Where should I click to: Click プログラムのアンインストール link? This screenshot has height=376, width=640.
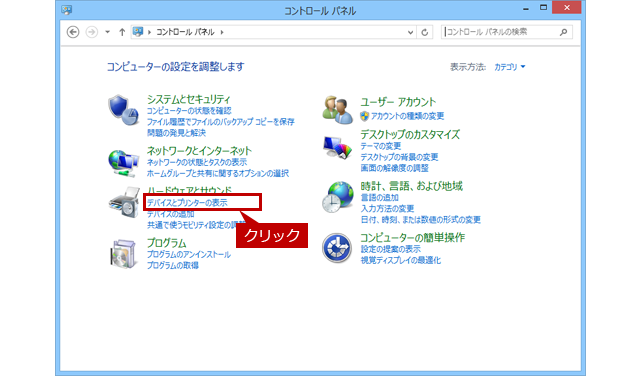pos(189,254)
